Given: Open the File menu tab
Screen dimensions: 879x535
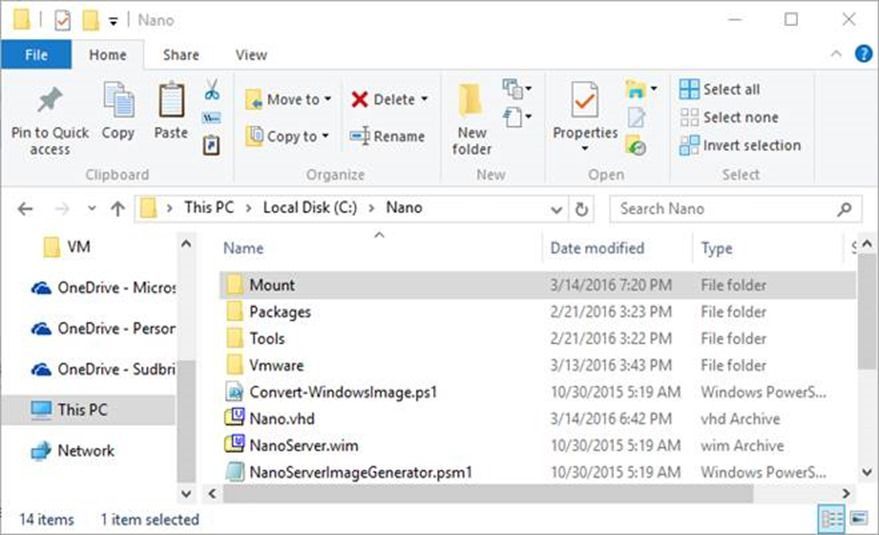Looking at the screenshot, I should pos(36,55).
